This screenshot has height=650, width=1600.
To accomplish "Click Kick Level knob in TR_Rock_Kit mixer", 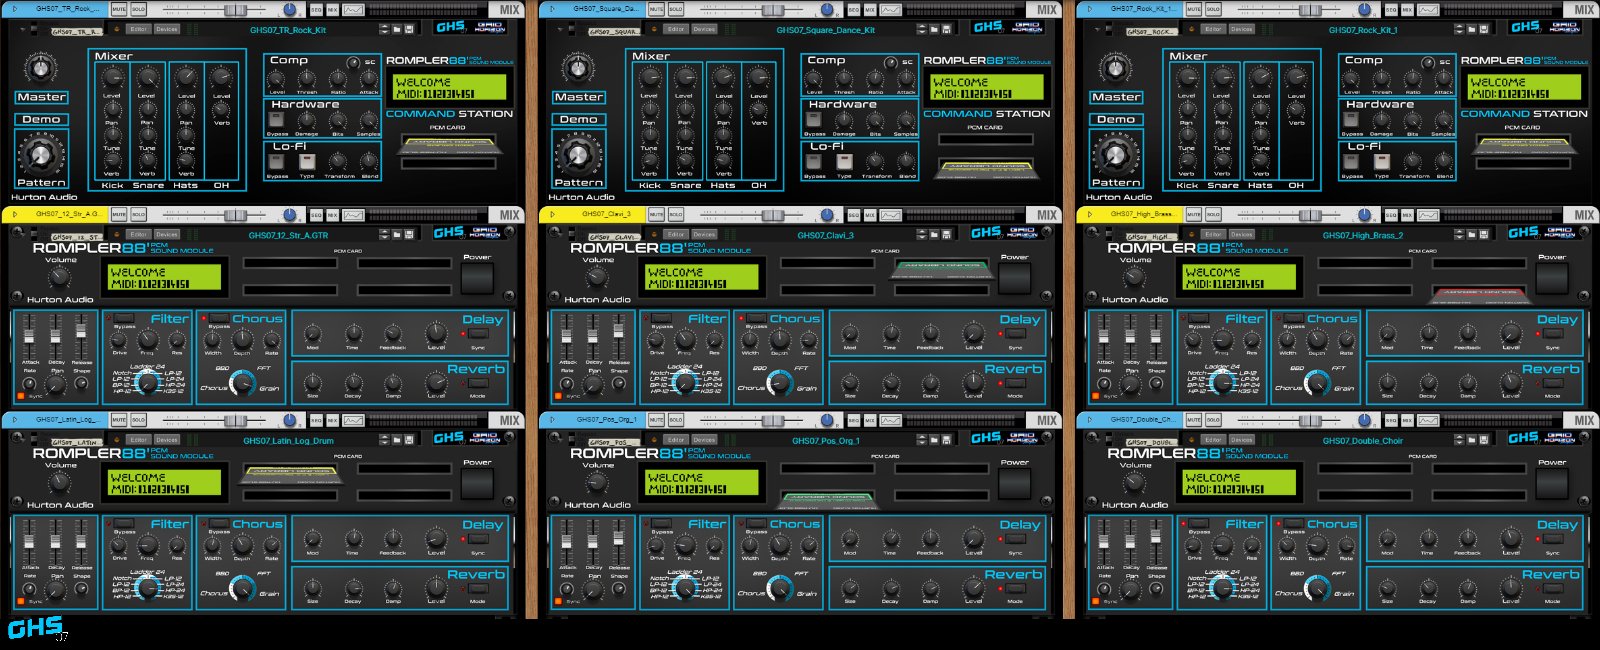I will point(112,78).
